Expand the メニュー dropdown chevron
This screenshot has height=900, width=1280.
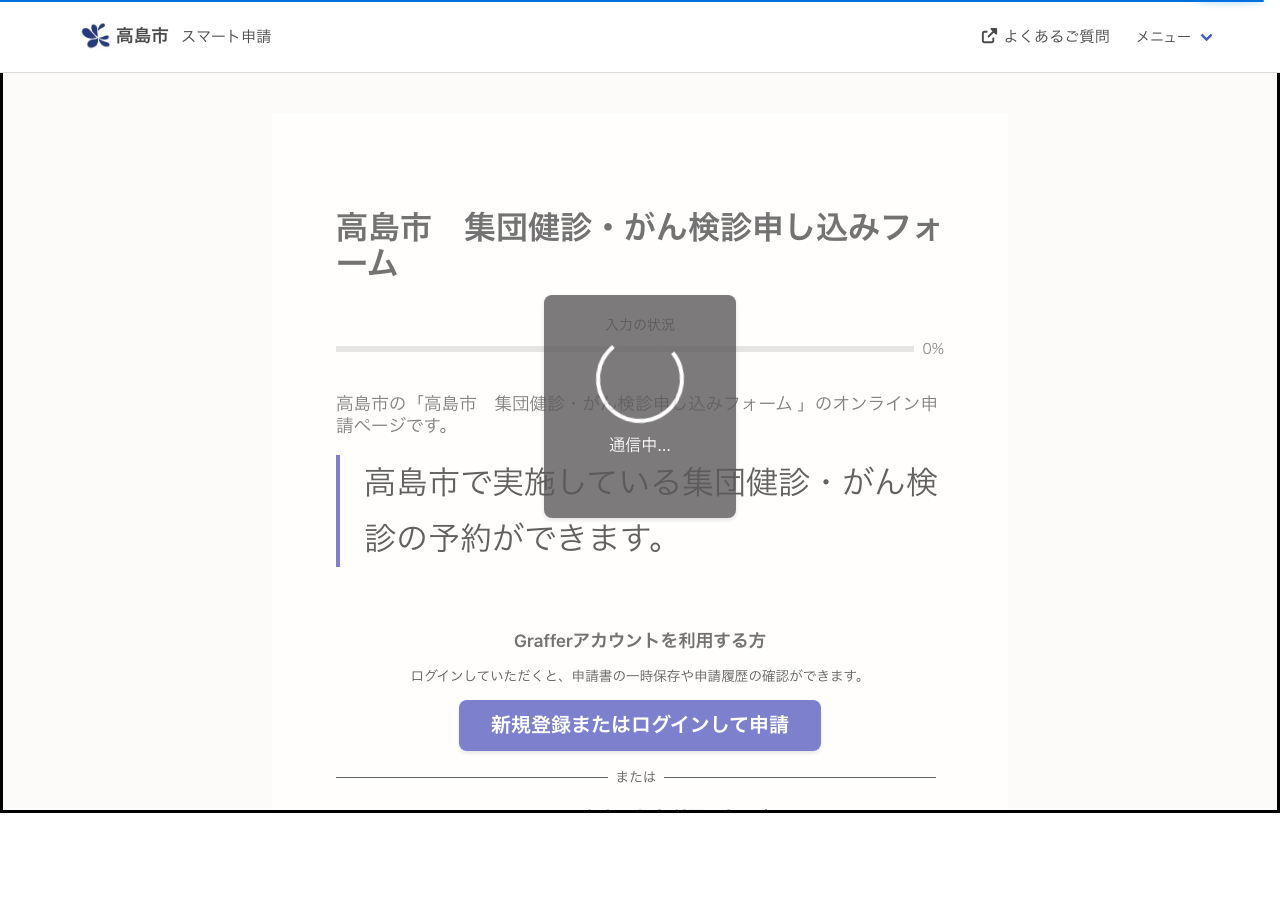tap(1206, 37)
